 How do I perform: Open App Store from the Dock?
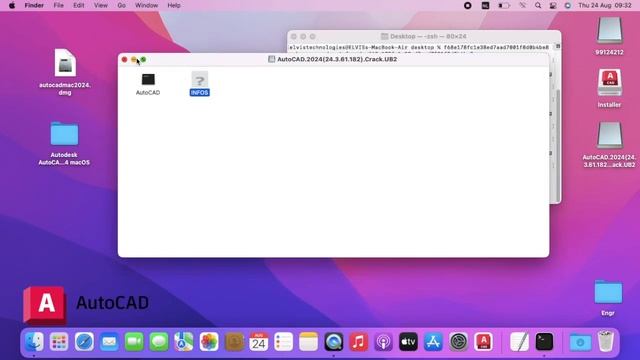(x=433, y=342)
